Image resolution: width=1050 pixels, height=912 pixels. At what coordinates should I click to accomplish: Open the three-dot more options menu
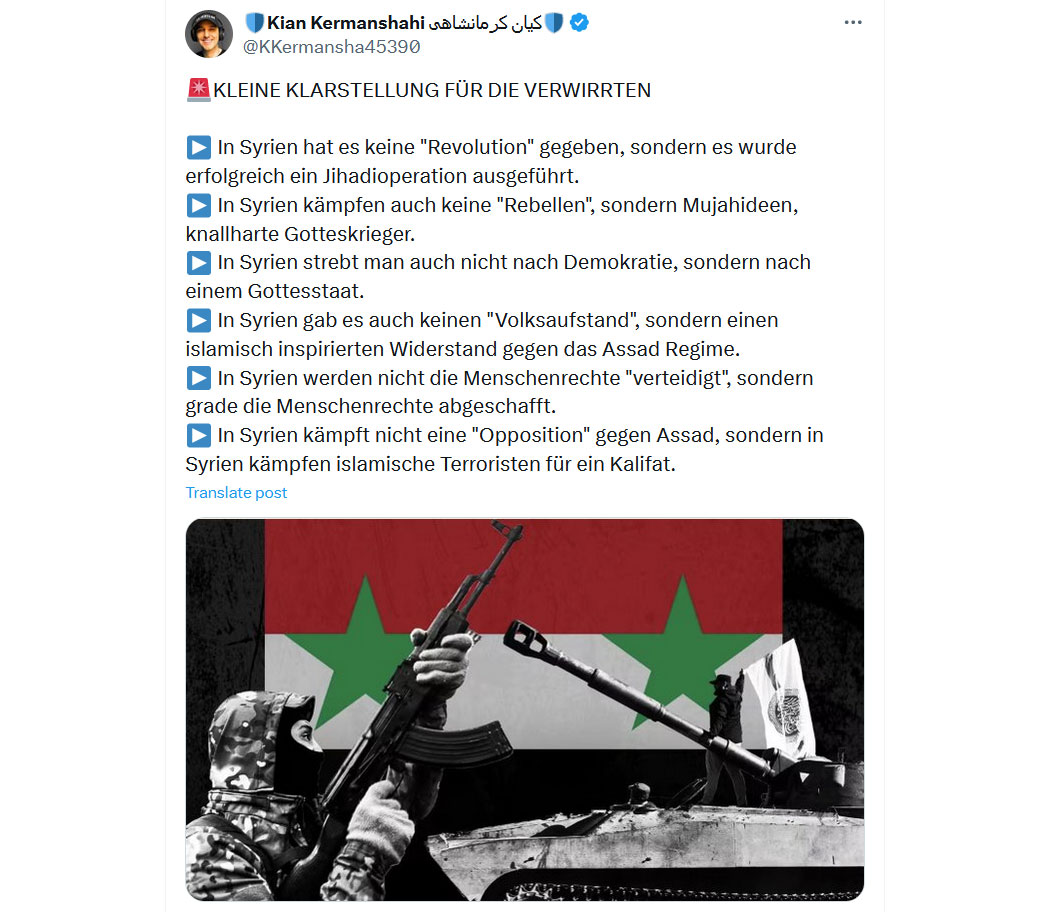click(852, 23)
